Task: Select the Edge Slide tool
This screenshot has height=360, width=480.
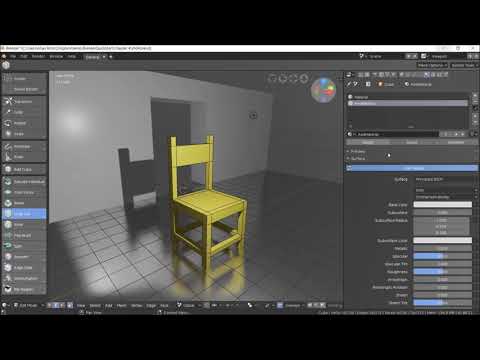Action: 24,268
